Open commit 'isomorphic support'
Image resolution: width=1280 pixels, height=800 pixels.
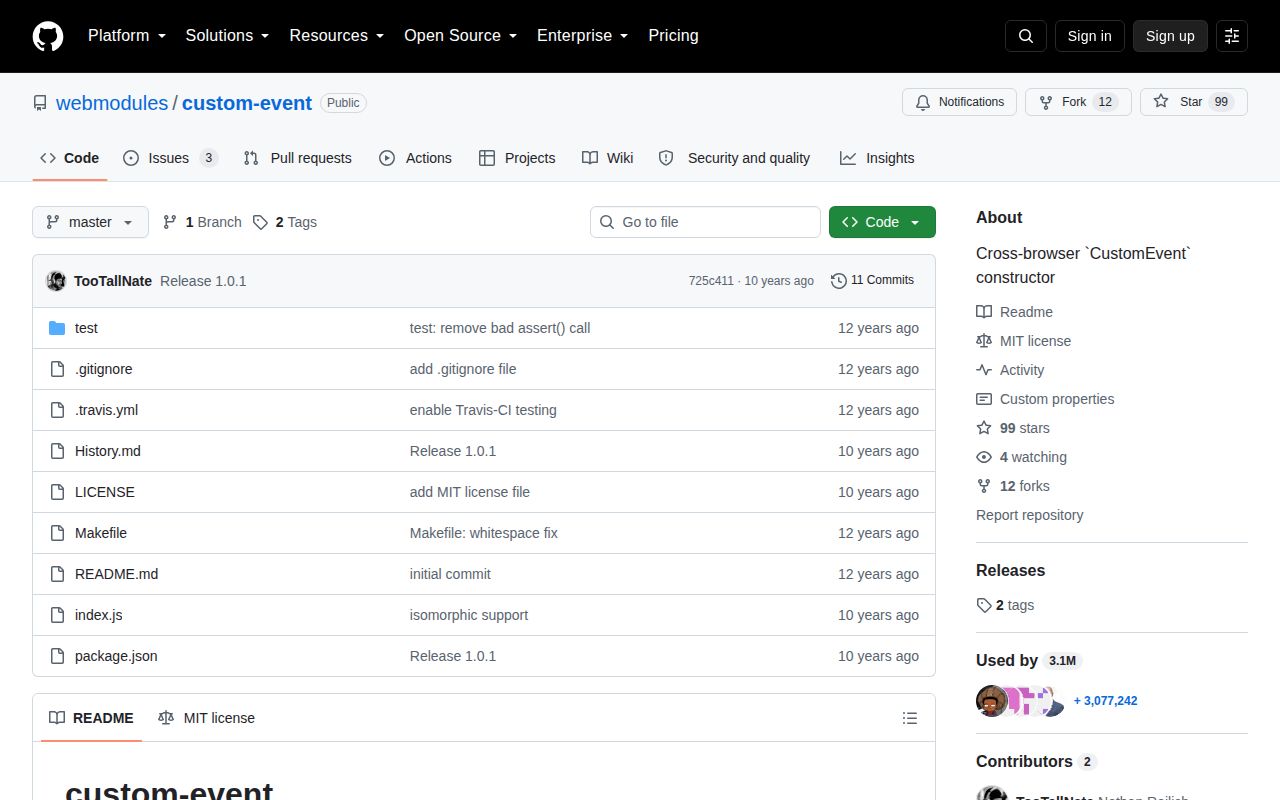coord(469,615)
